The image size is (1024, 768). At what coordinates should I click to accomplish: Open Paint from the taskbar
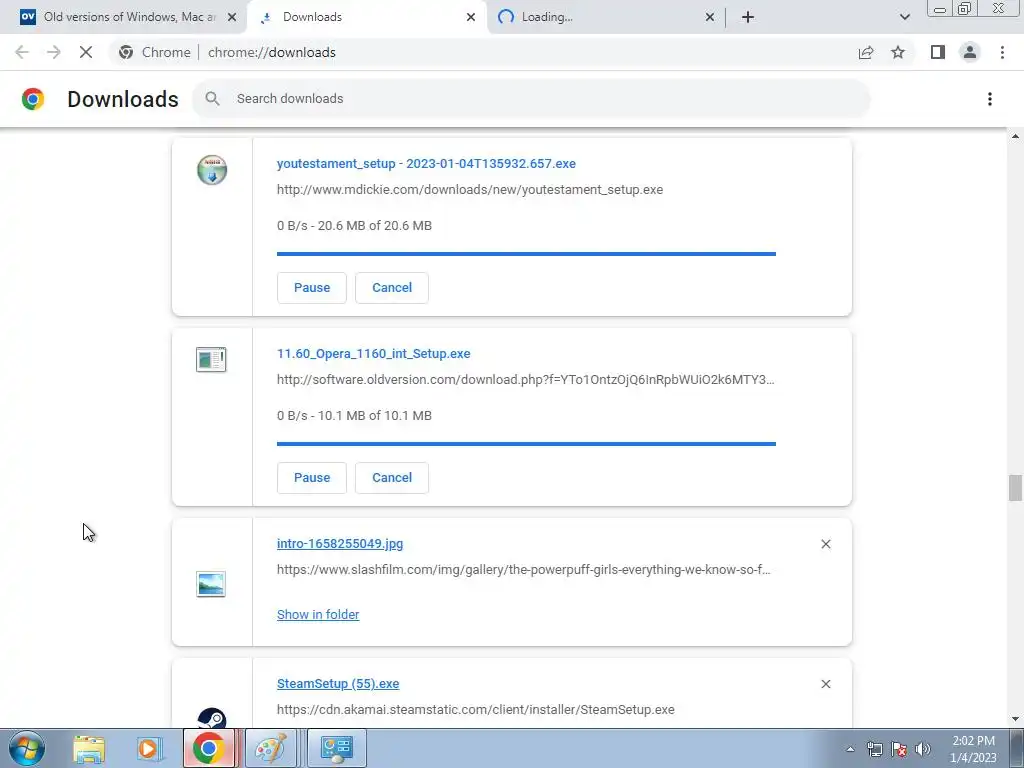(x=270, y=748)
